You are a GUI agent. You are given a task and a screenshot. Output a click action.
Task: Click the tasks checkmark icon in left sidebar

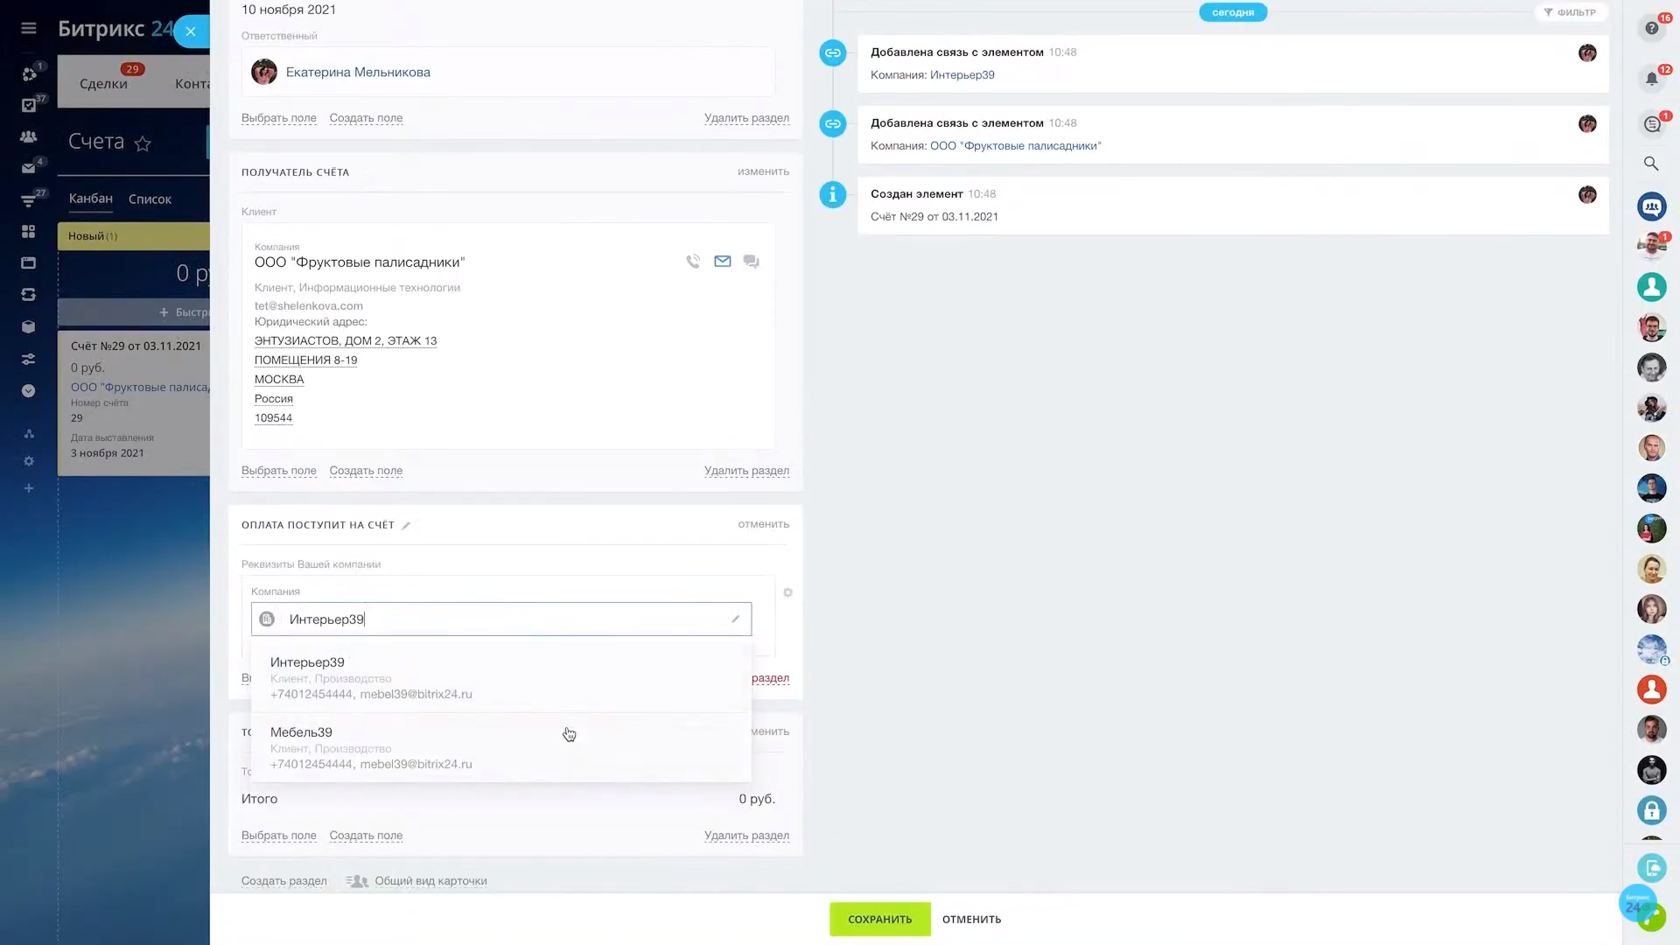[28, 105]
